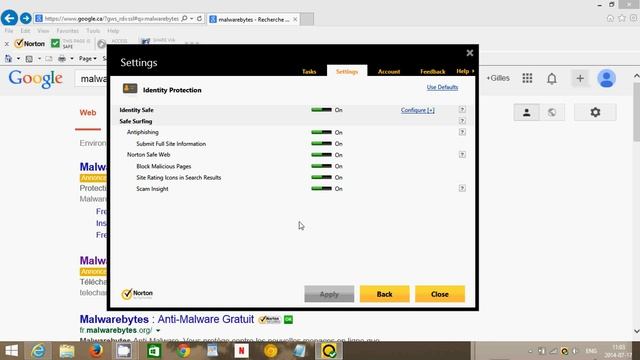640x360 pixels.
Task: Click the Windows Start button
Action: coord(11,351)
